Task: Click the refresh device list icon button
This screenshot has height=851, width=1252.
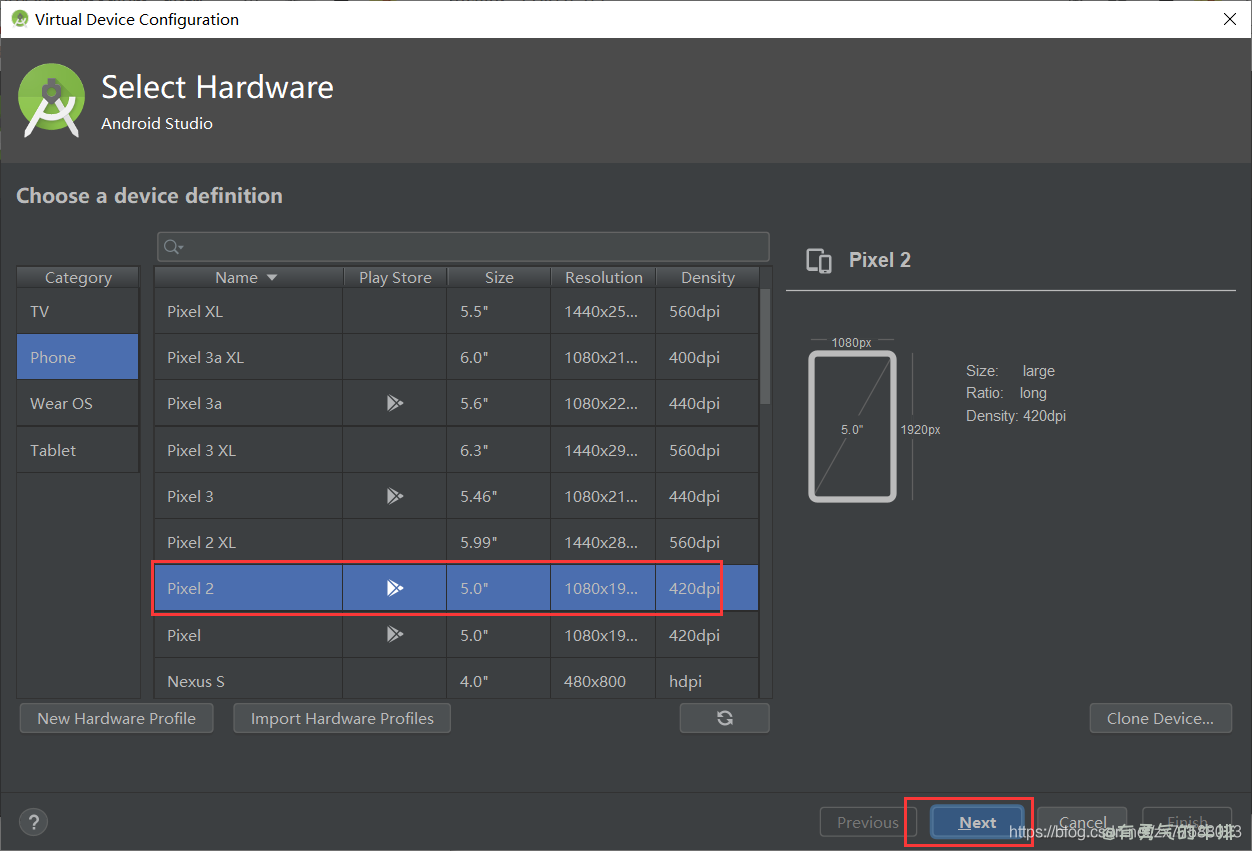Action: [x=725, y=718]
